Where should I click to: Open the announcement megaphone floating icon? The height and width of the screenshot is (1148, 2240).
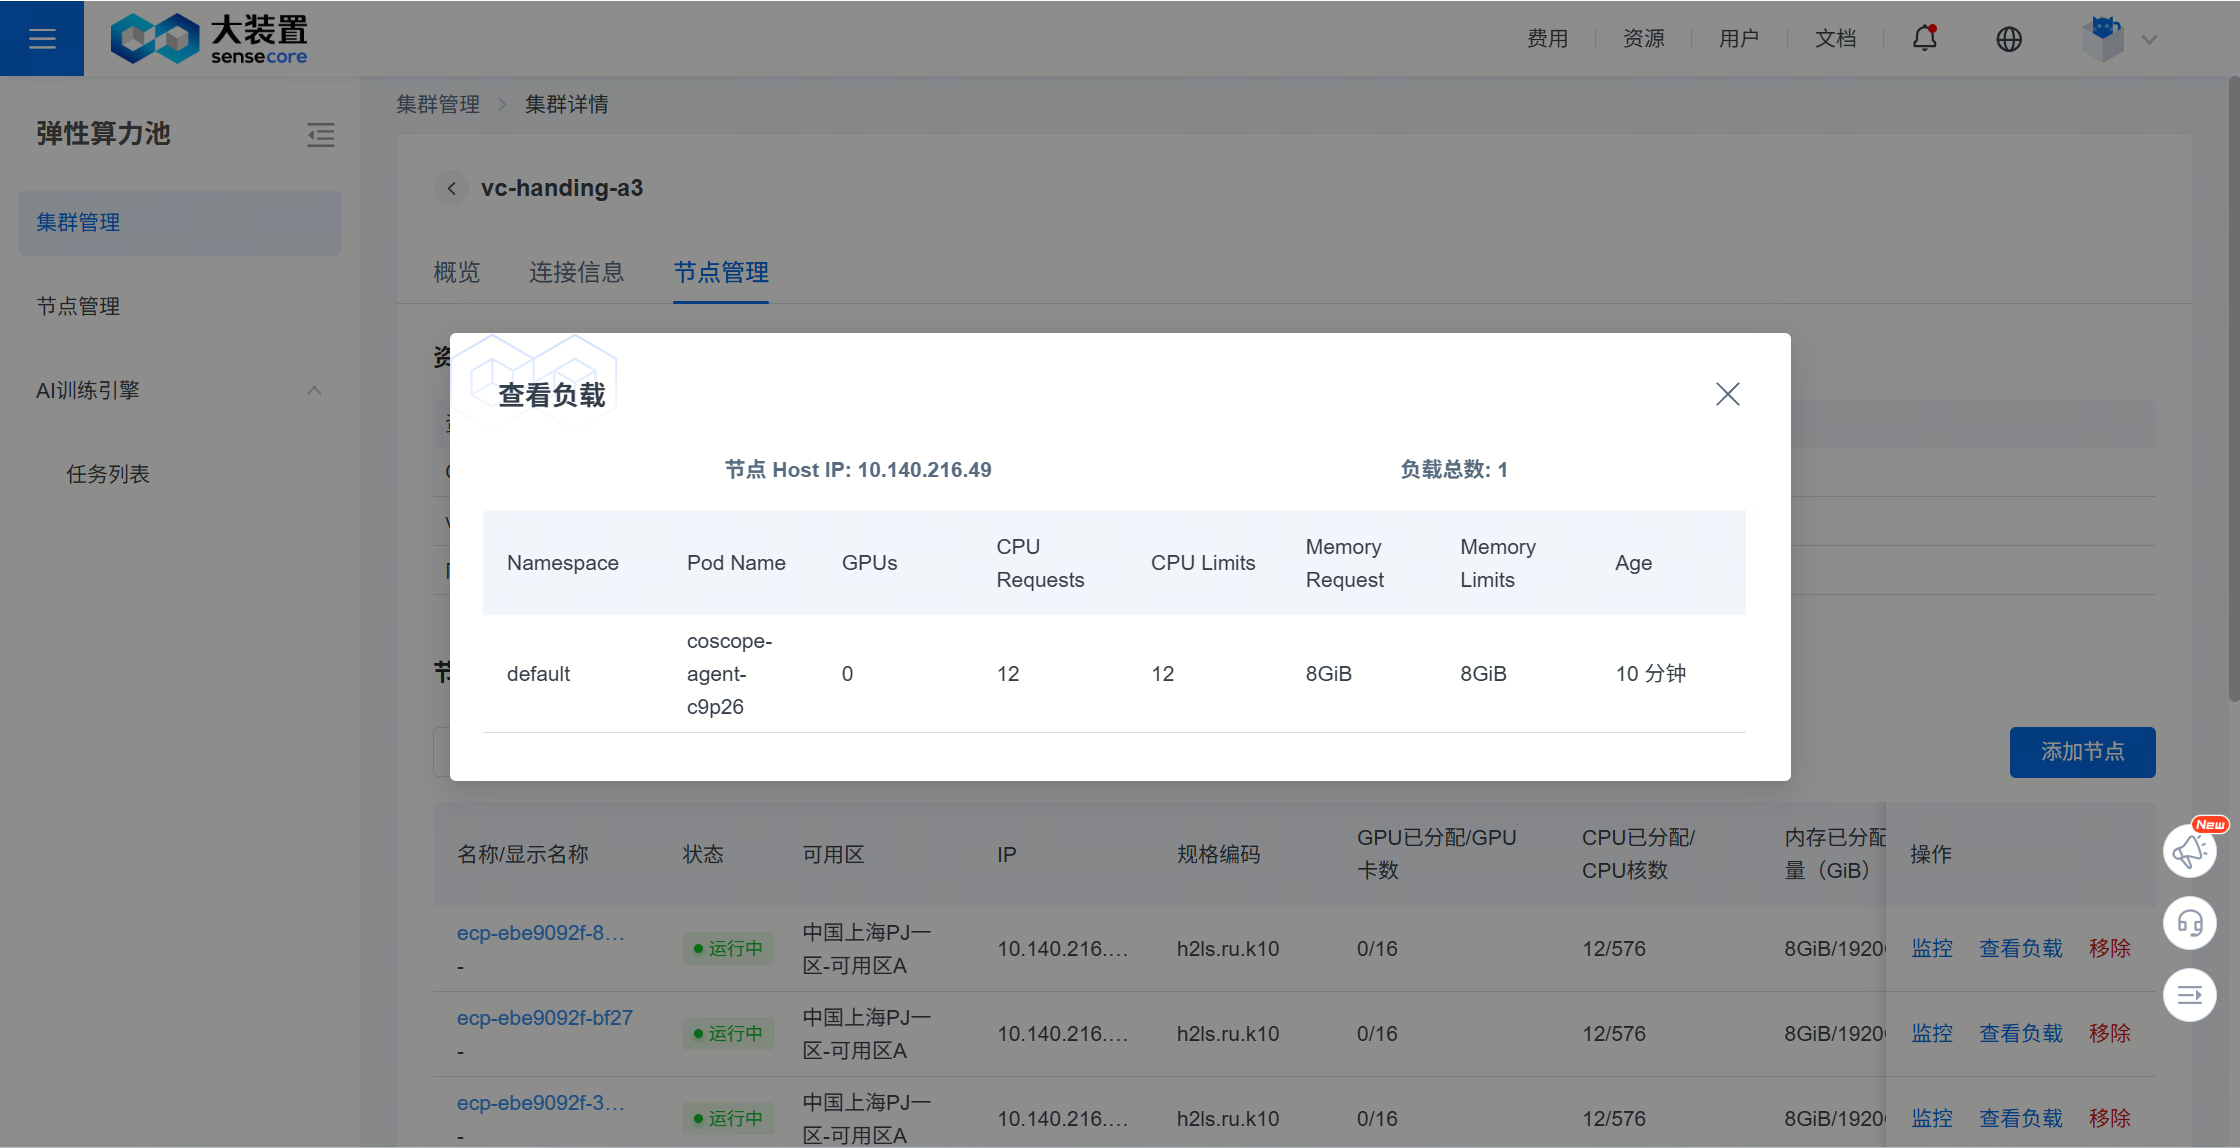coord(2189,851)
